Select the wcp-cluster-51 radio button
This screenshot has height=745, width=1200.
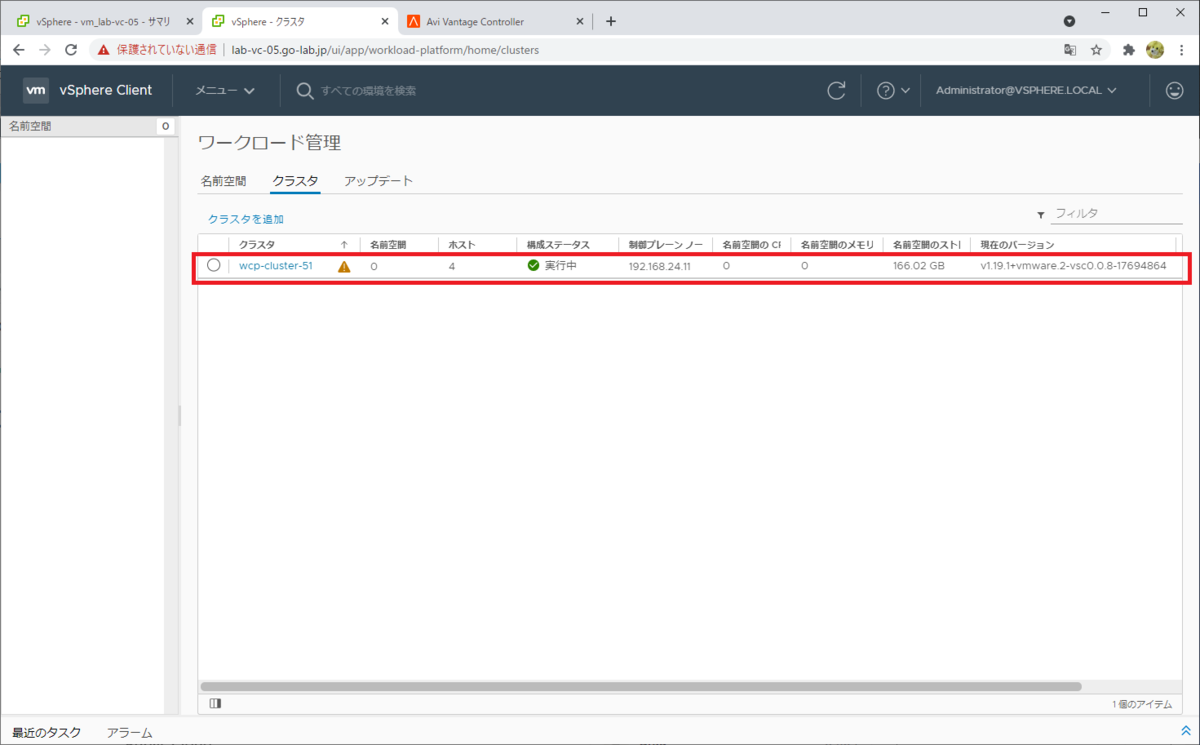point(215,265)
